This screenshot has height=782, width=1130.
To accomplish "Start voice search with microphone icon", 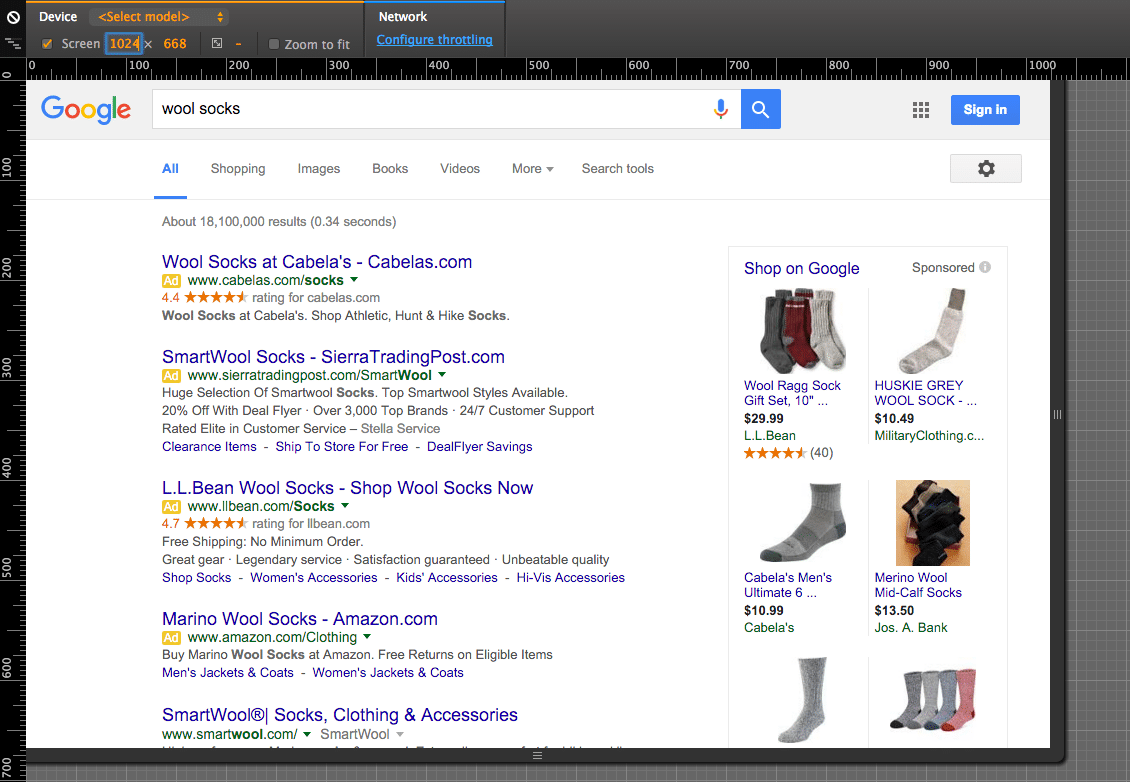I will (721, 109).
